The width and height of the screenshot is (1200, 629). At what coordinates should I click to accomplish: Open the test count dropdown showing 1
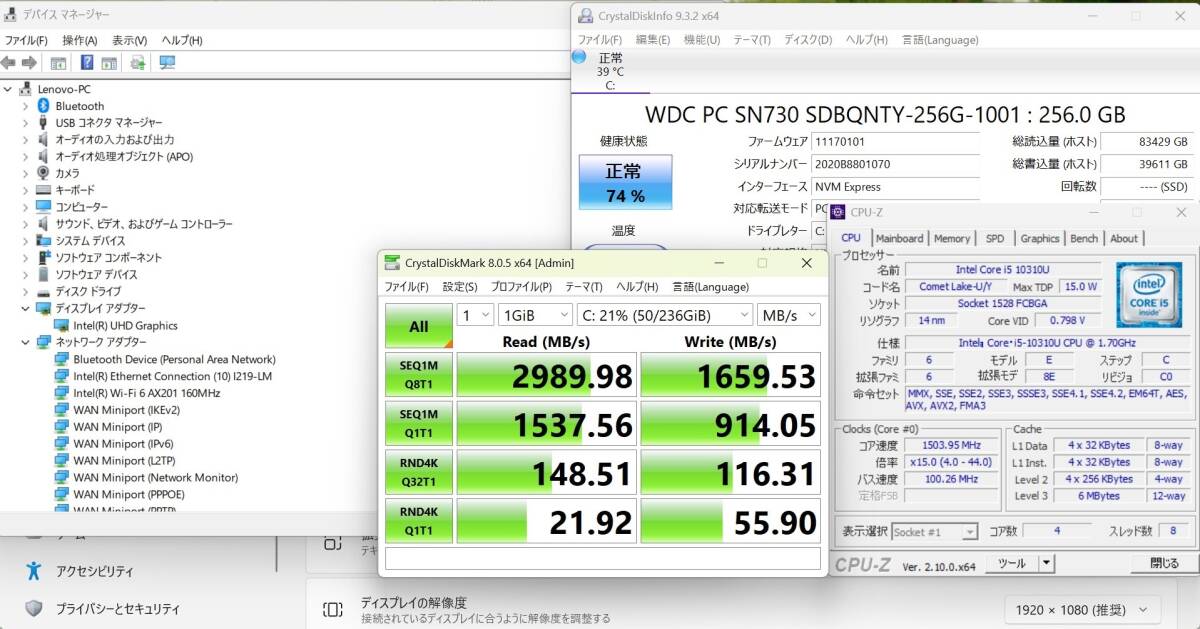[475, 315]
